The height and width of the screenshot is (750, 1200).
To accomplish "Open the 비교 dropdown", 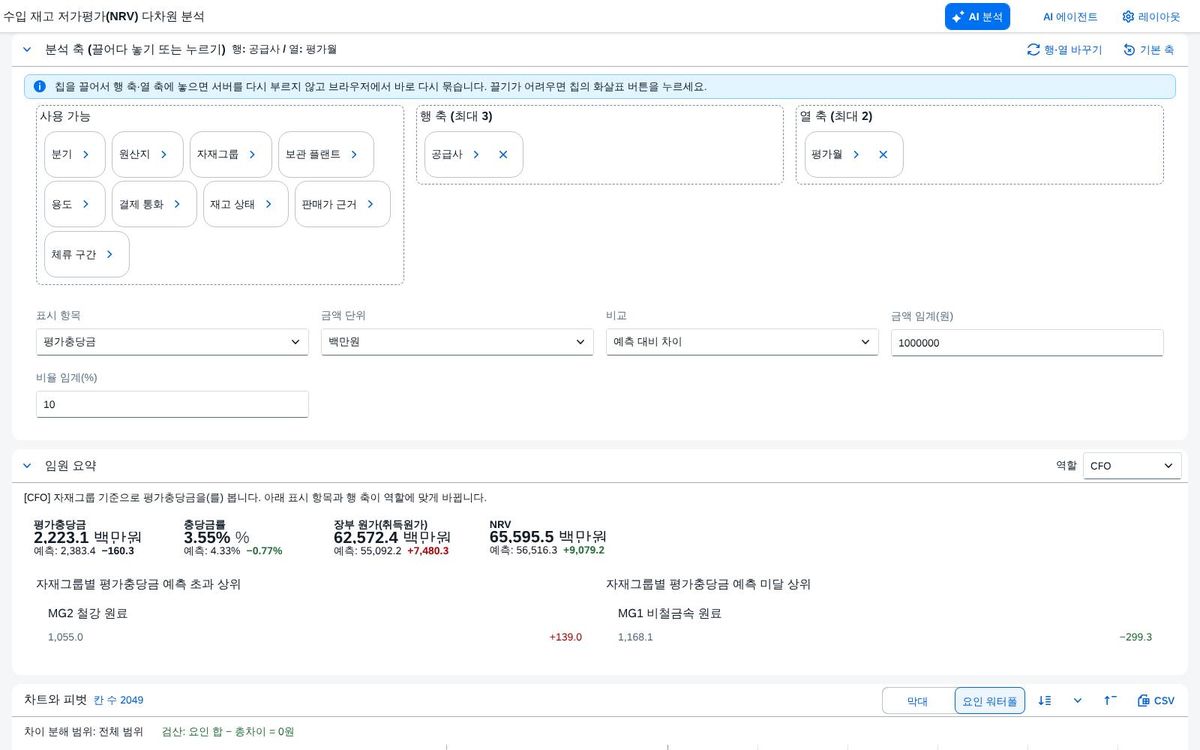I will [x=742, y=342].
